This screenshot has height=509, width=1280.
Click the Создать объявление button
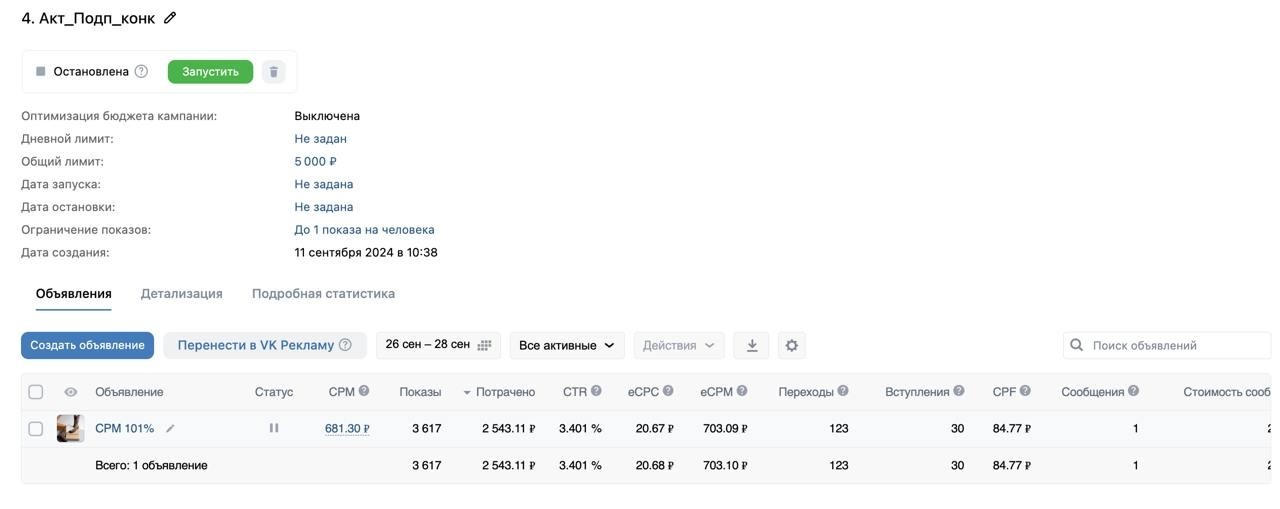point(87,345)
